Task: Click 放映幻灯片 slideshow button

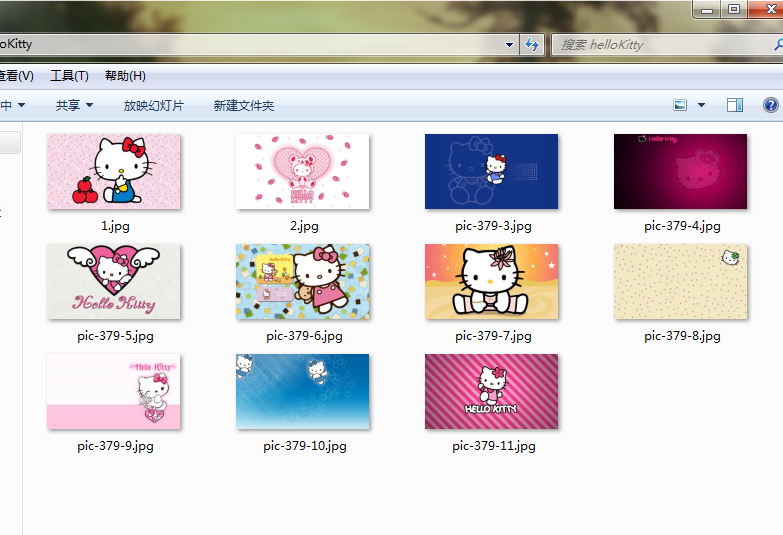Action: 154,105
